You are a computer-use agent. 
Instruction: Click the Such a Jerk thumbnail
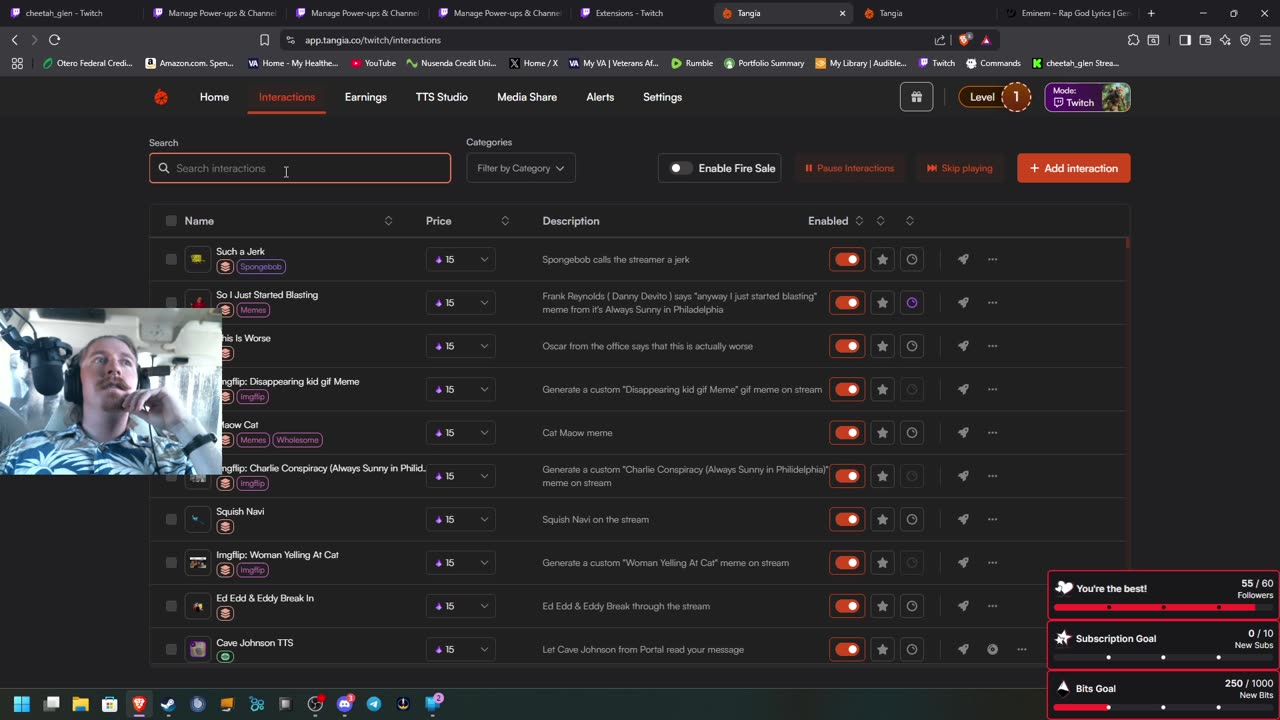(x=198, y=259)
